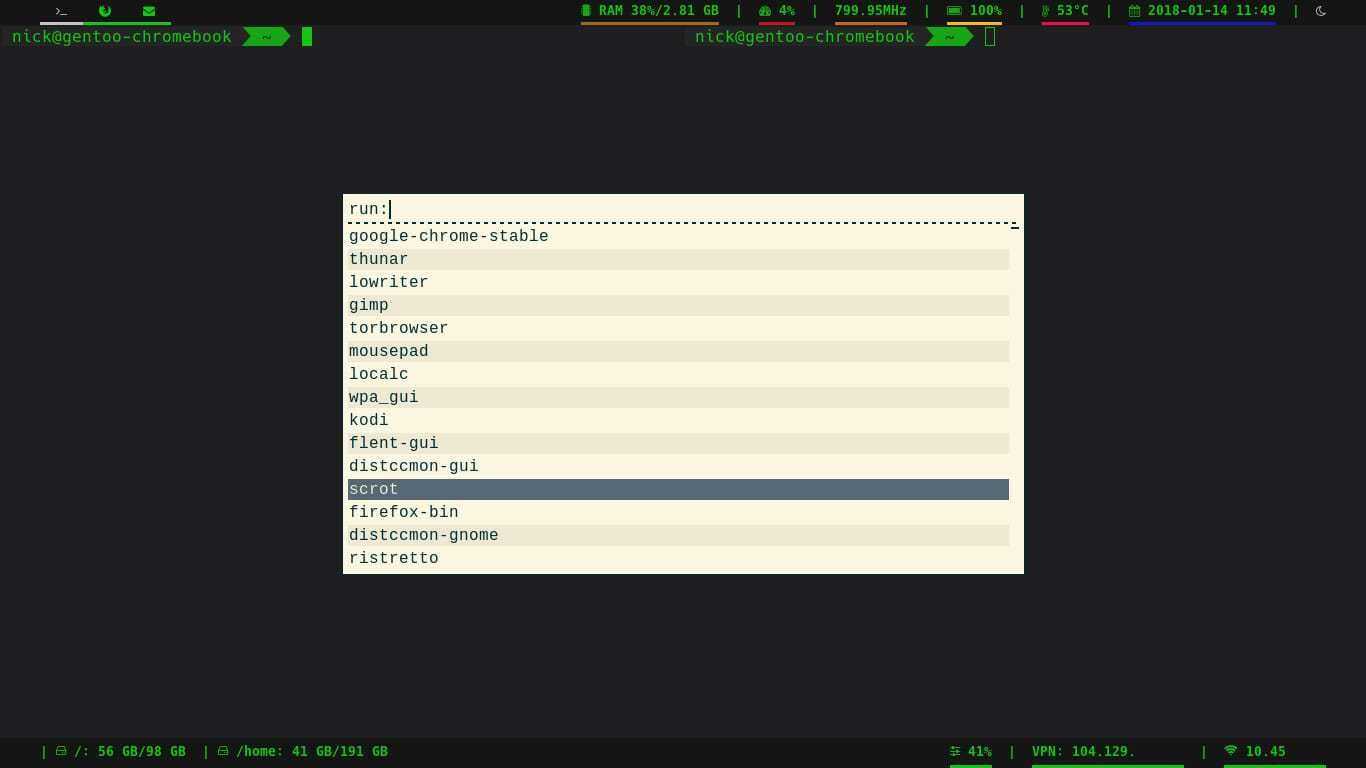Focus the run: input field
The height and width of the screenshot is (768, 1366).
pos(683,209)
